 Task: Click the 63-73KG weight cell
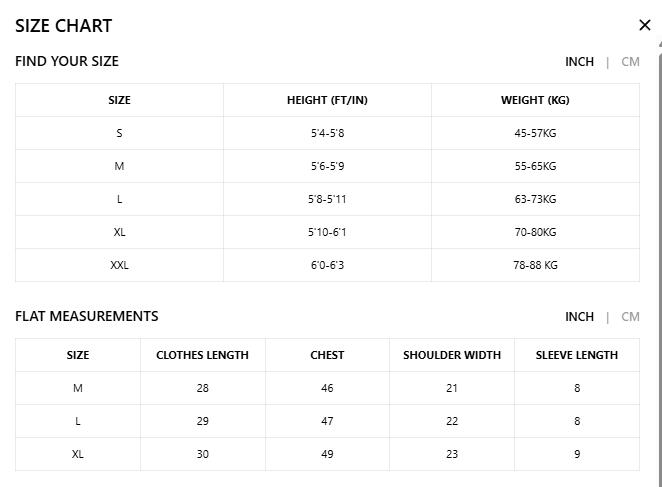(535, 199)
